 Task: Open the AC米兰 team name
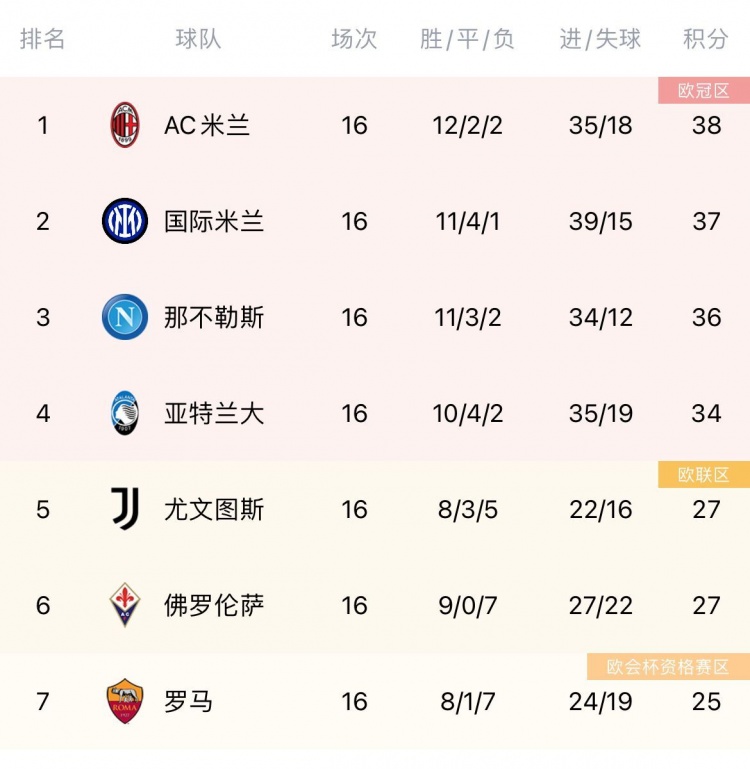pos(207,126)
